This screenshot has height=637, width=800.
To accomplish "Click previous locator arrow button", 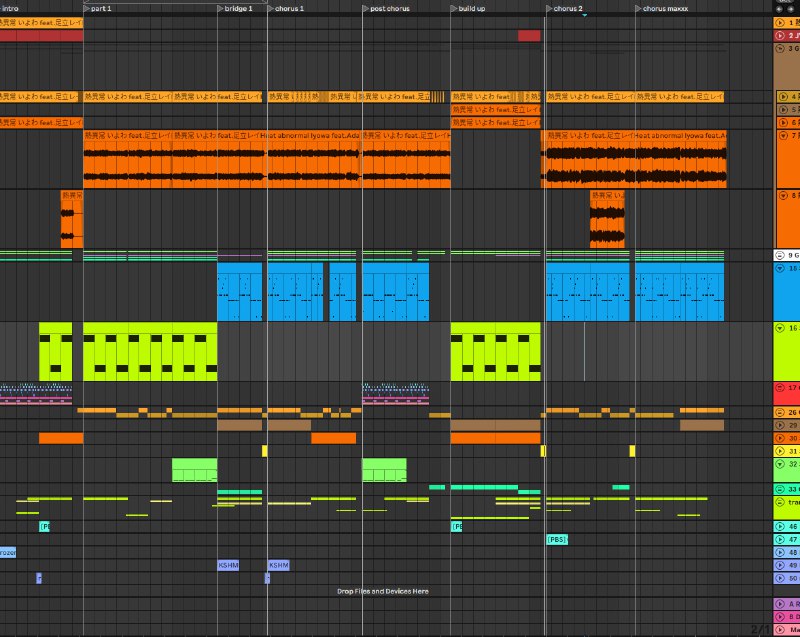I will click(x=779, y=9).
